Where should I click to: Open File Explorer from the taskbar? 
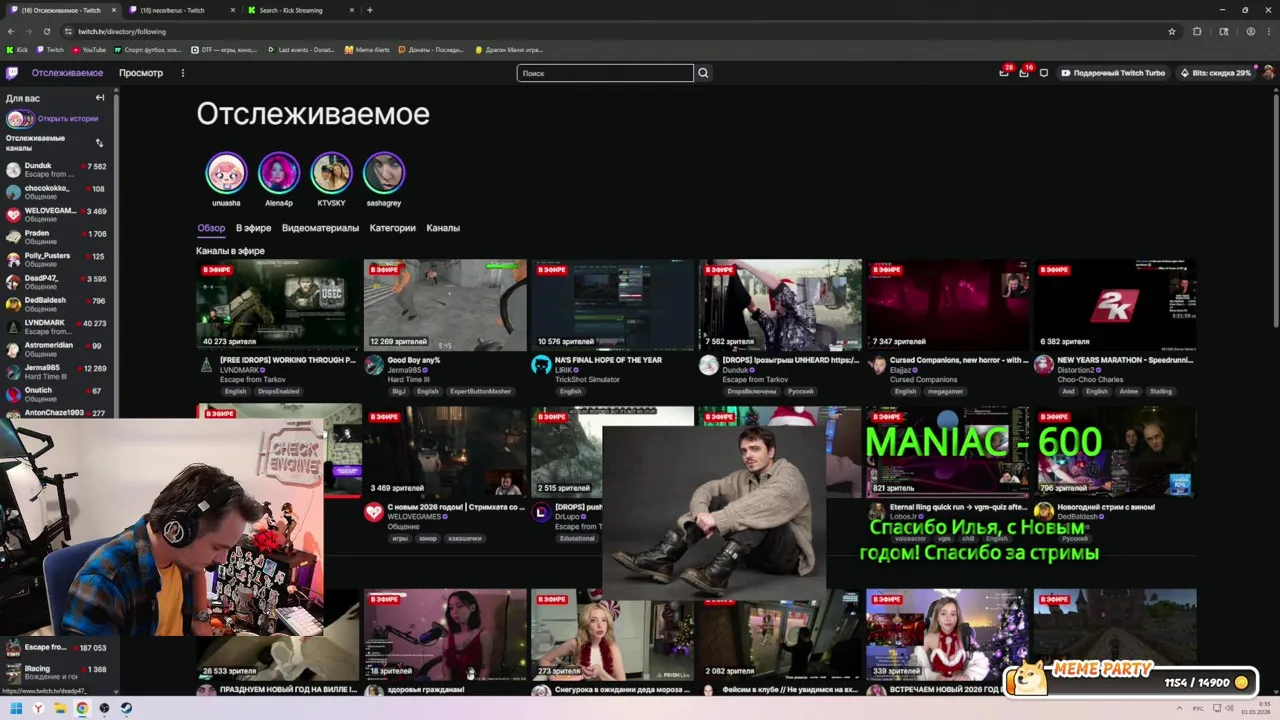click(x=60, y=708)
